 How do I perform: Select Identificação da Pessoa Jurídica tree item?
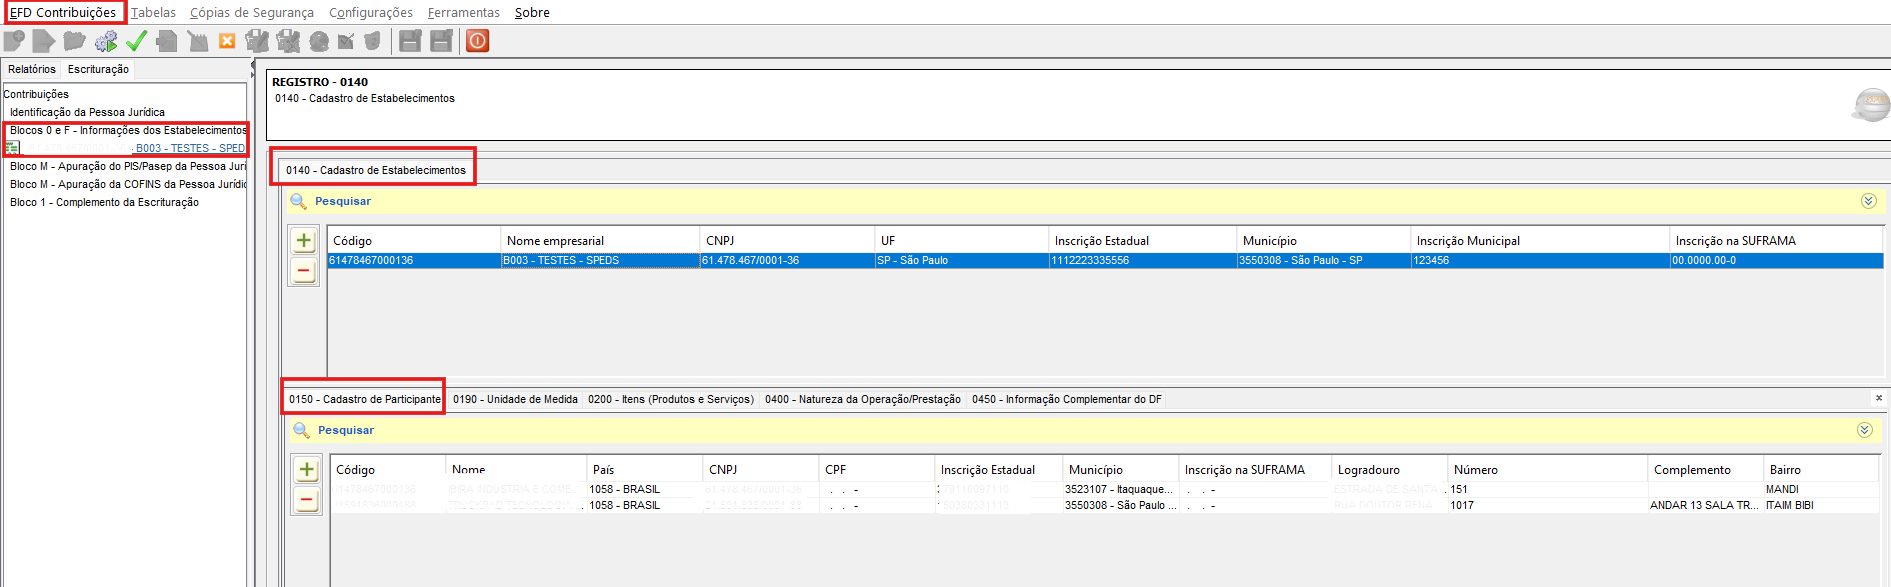click(x=87, y=112)
